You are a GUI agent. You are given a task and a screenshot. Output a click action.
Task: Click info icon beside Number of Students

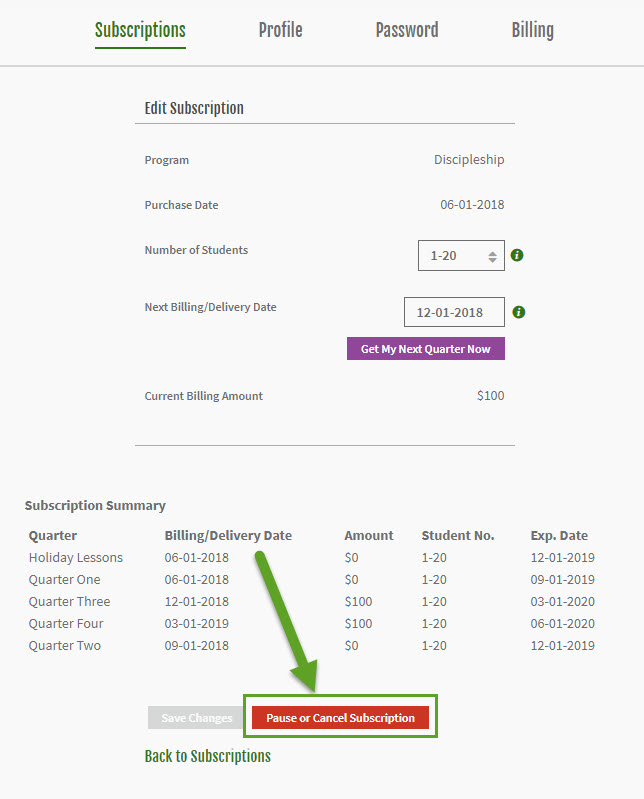[x=517, y=255]
